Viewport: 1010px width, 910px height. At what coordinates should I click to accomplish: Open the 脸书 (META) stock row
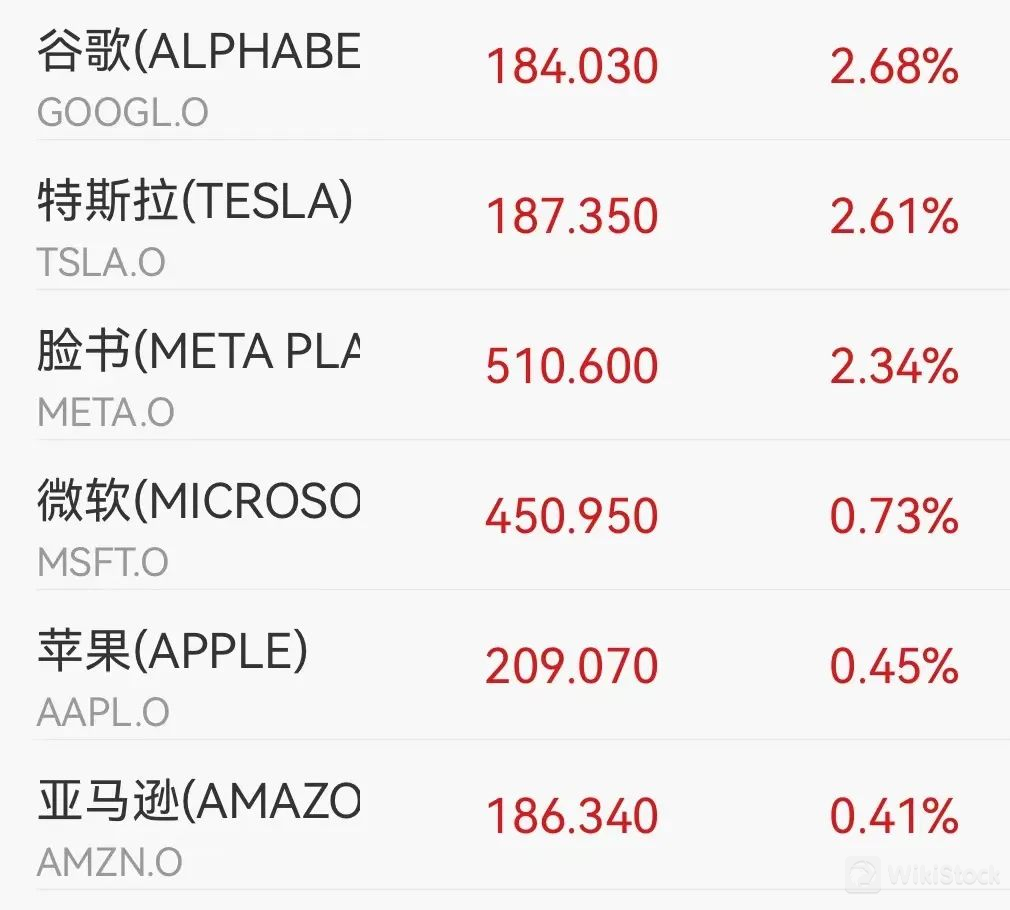[197, 352]
